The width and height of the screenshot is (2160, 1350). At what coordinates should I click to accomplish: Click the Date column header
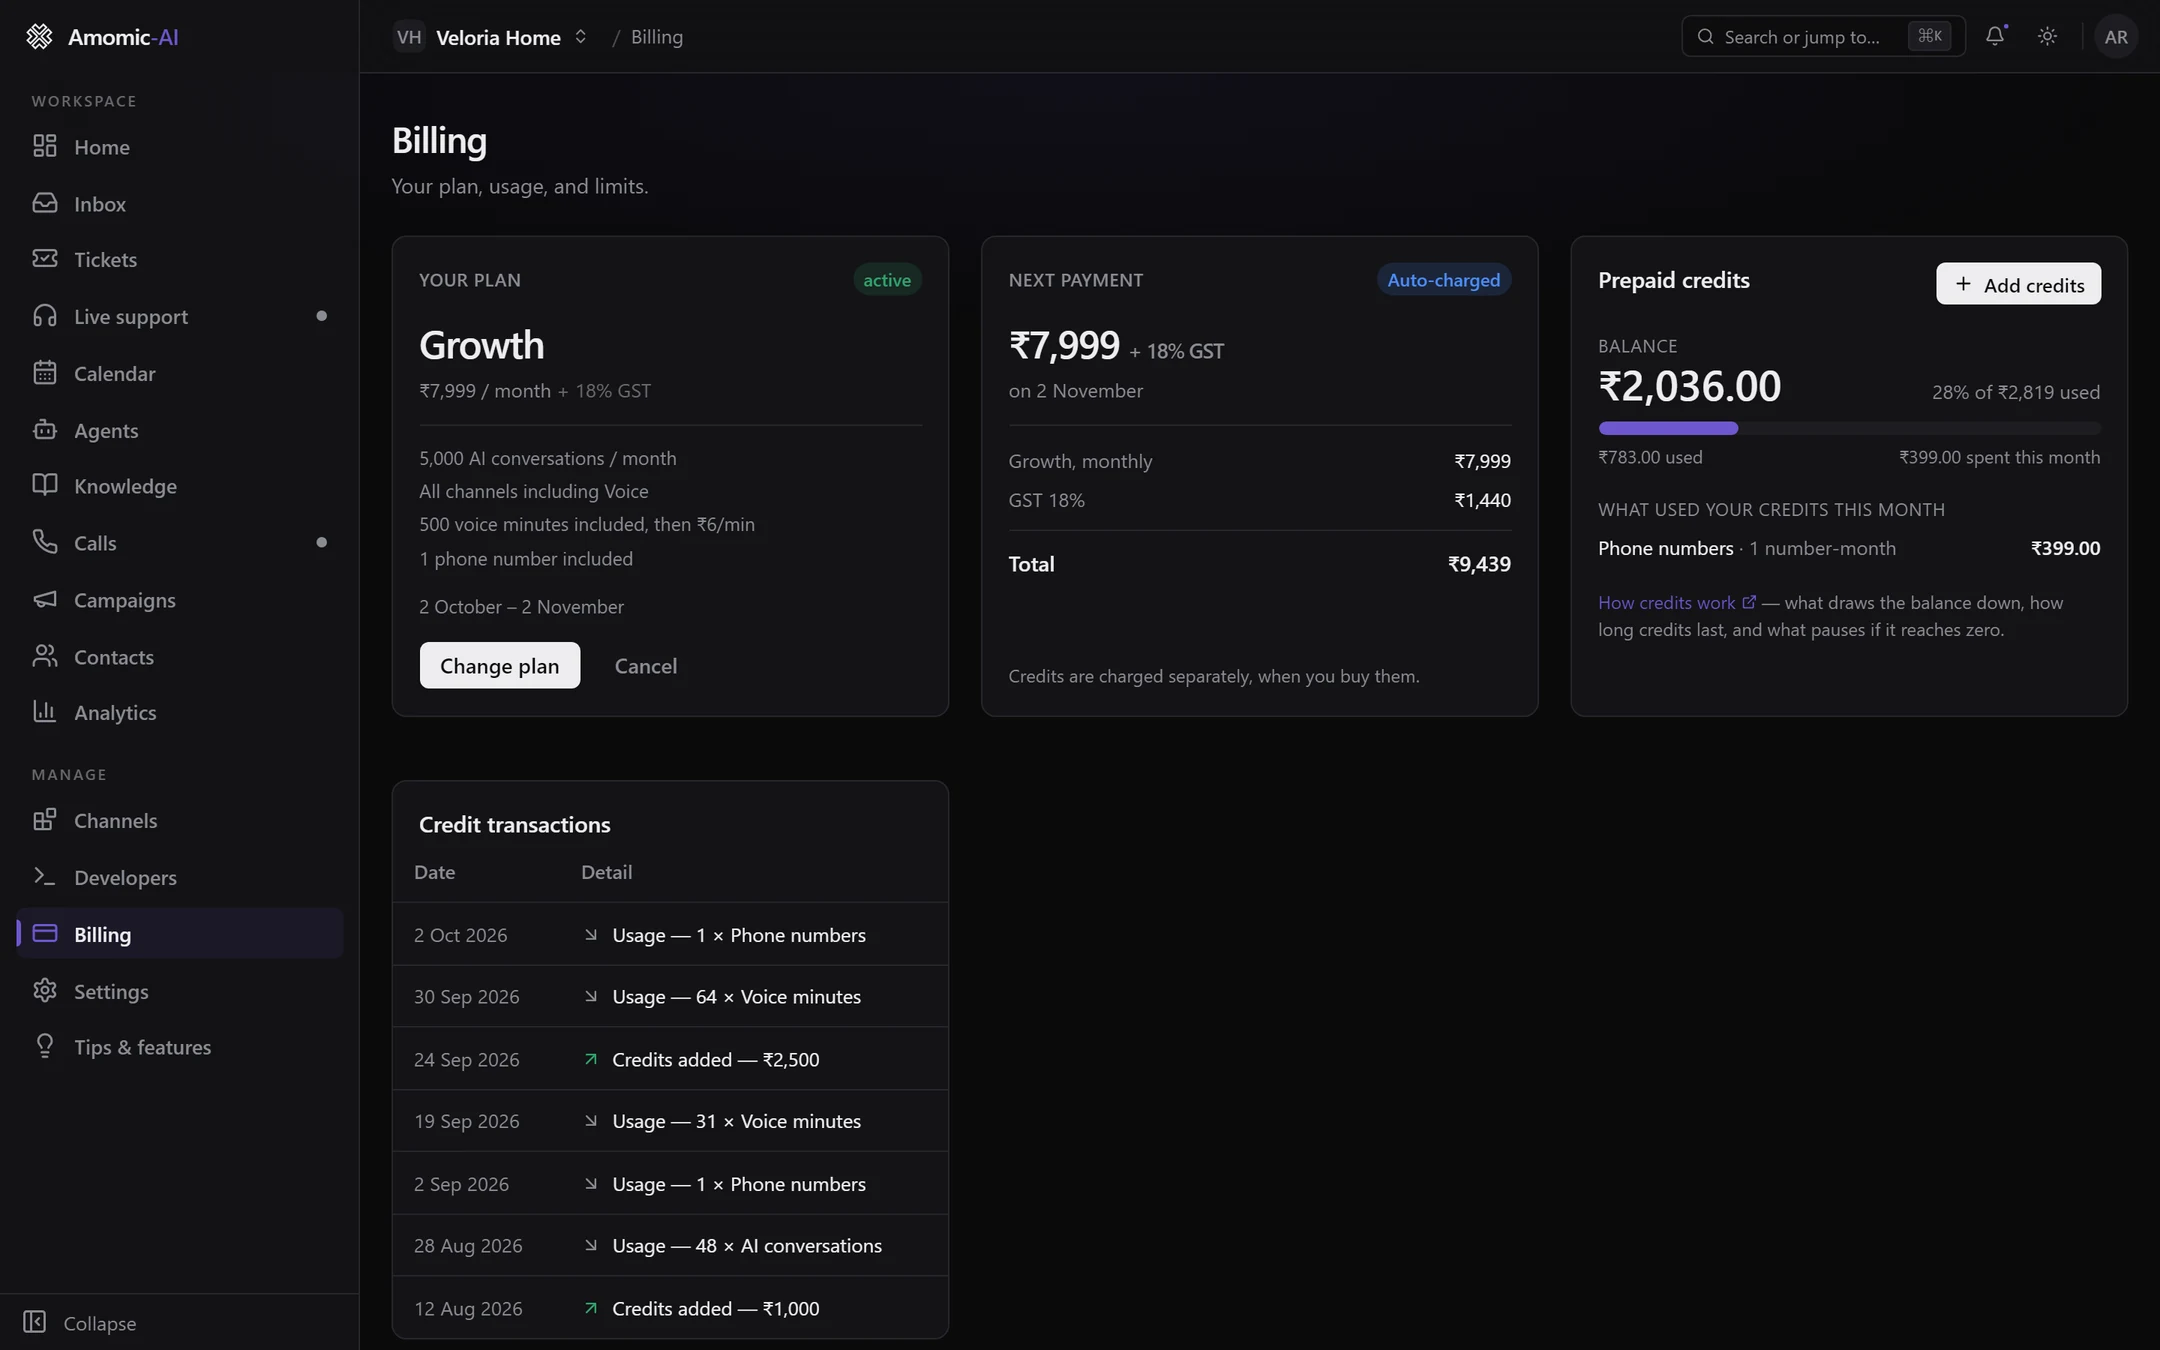(x=435, y=872)
